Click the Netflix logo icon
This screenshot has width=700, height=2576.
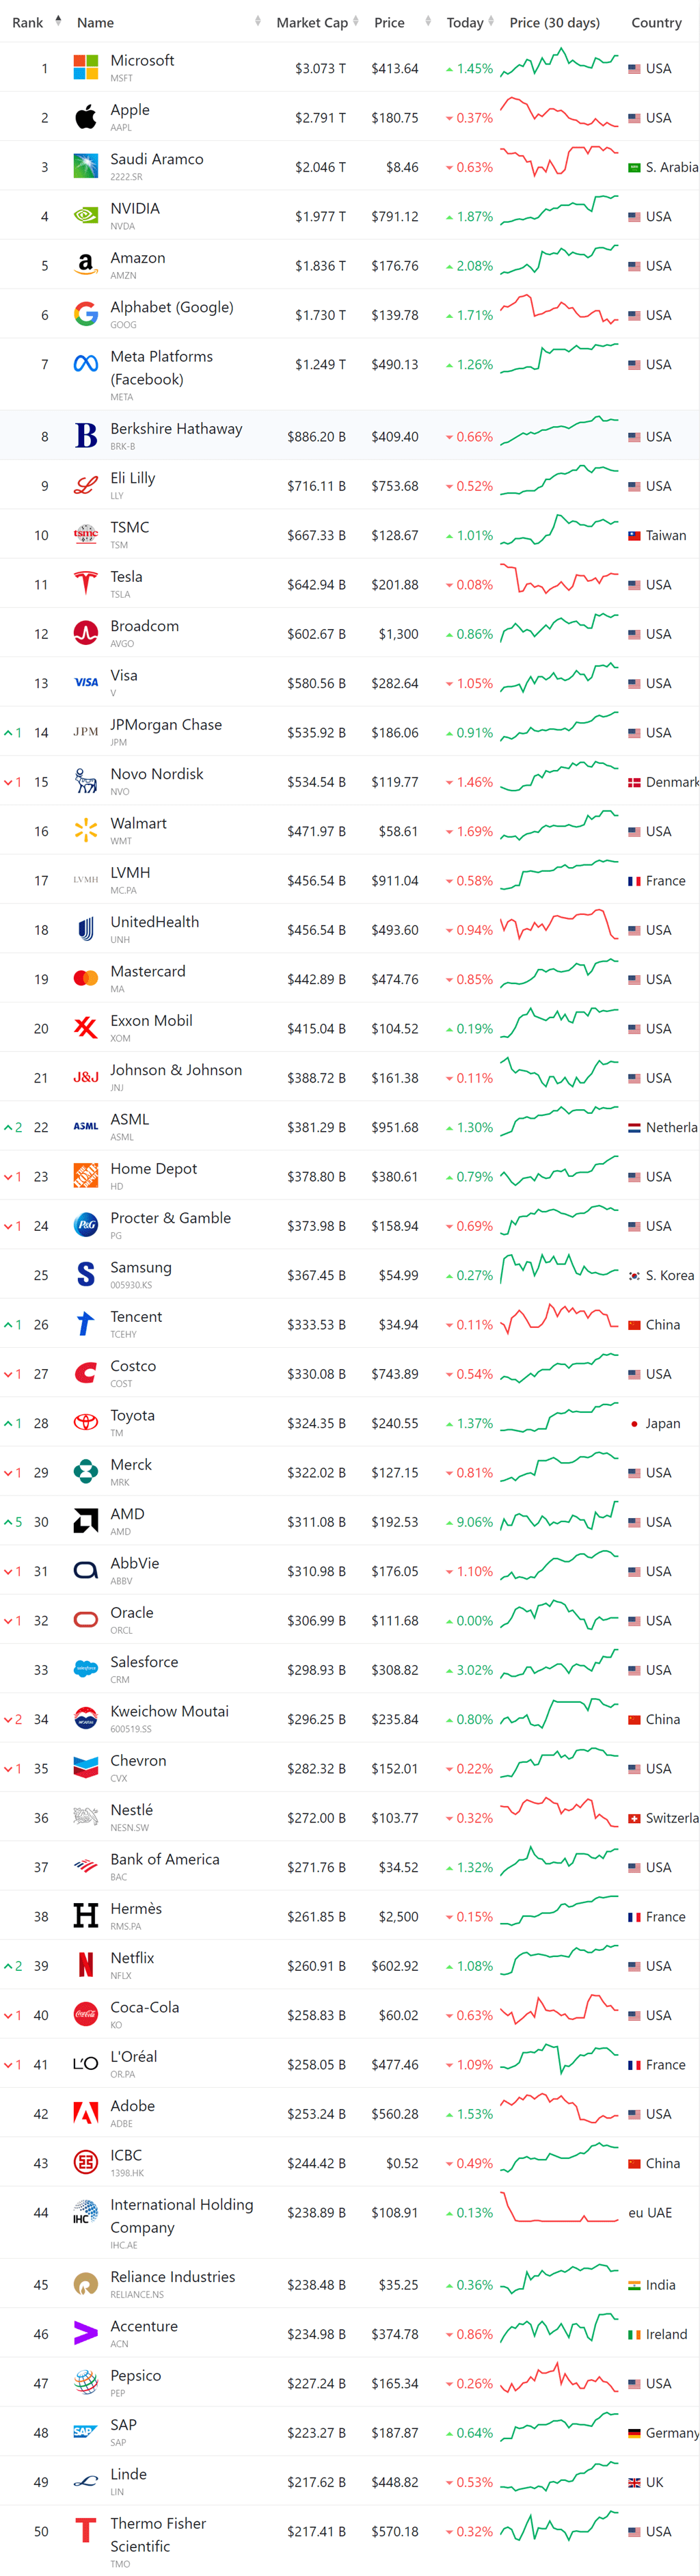click(x=86, y=1965)
